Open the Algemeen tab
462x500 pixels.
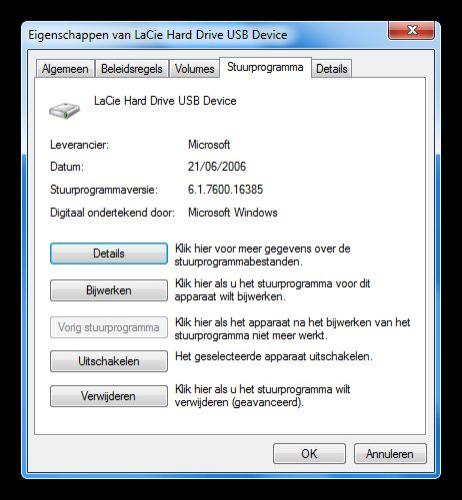[x=65, y=69]
